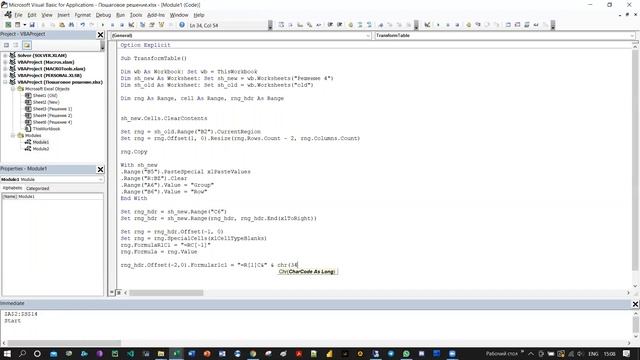The width and height of the screenshot is (640, 360).
Task: Click the Undo arrow in the toolbar
Action: [82, 25]
